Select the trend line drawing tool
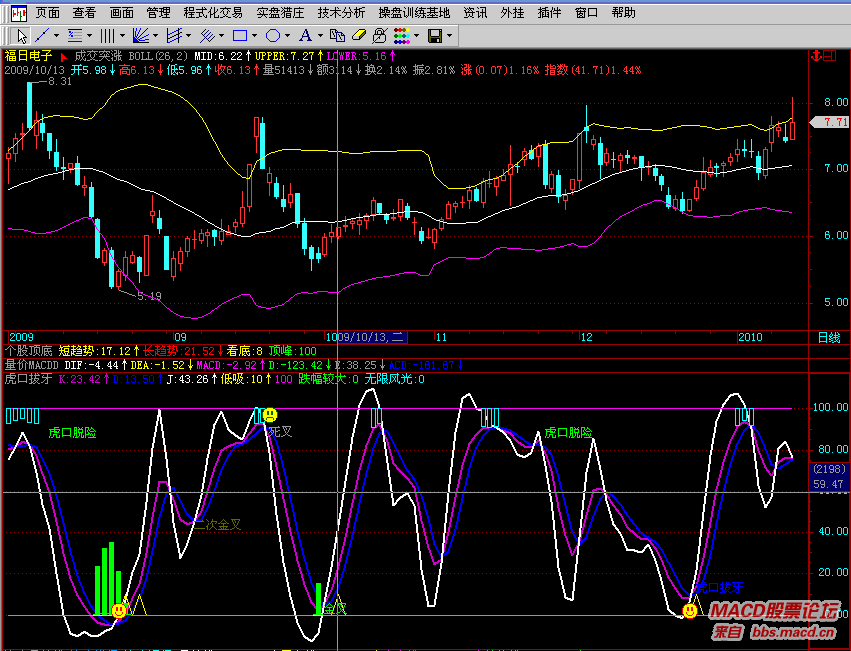Viewport: 851px width, 651px height. tap(42, 36)
